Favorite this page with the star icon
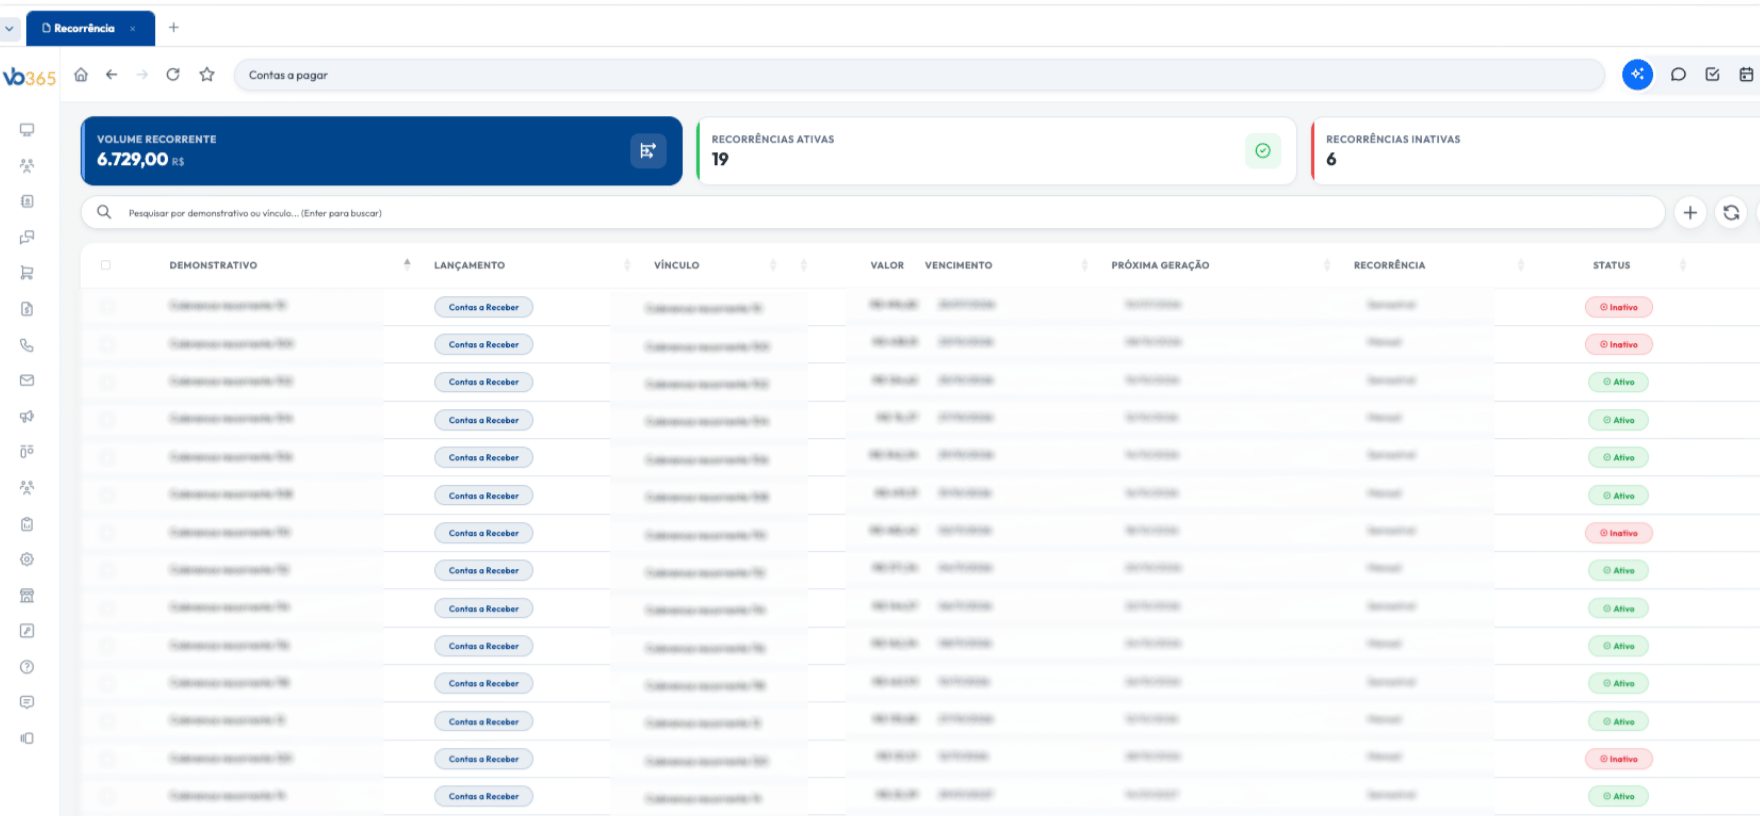The width and height of the screenshot is (1760, 816). (x=207, y=75)
